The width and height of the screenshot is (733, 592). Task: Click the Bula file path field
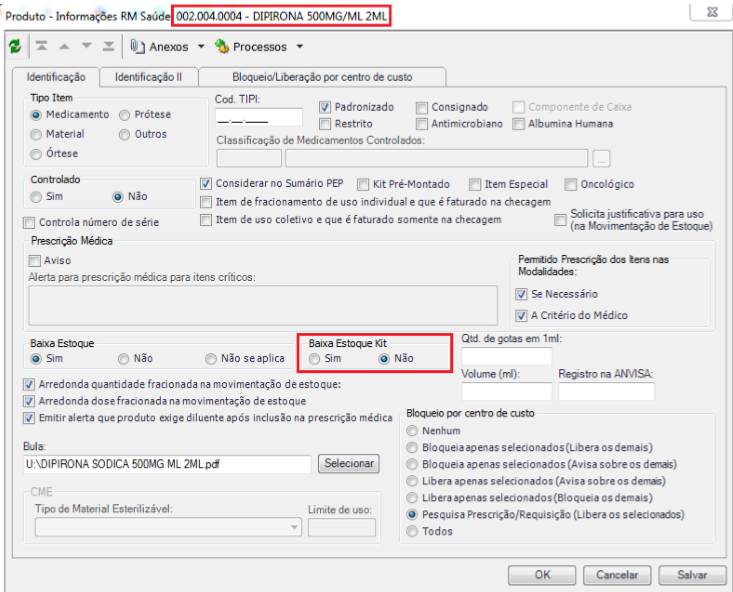coord(167,464)
